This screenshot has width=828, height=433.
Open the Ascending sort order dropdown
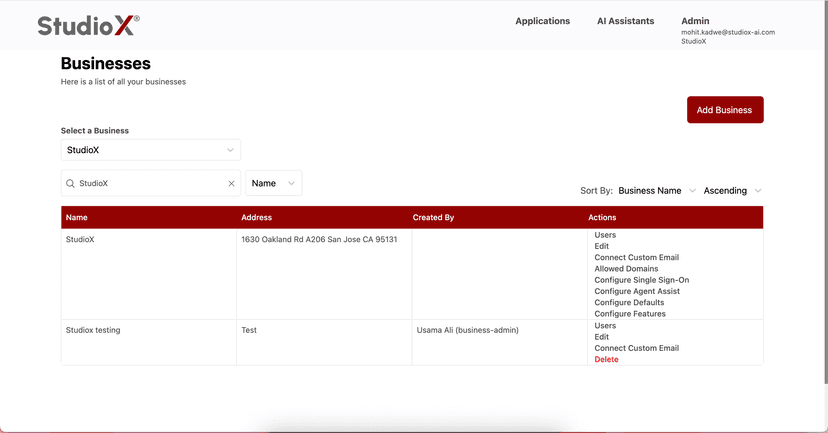pos(732,191)
